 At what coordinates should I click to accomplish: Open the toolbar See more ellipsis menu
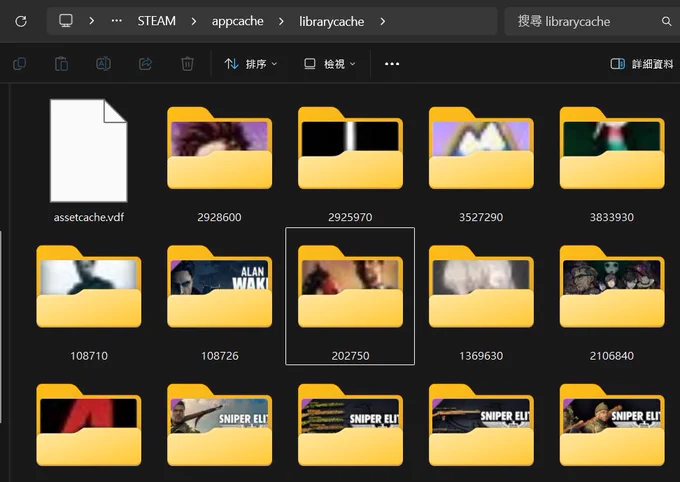point(392,64)
